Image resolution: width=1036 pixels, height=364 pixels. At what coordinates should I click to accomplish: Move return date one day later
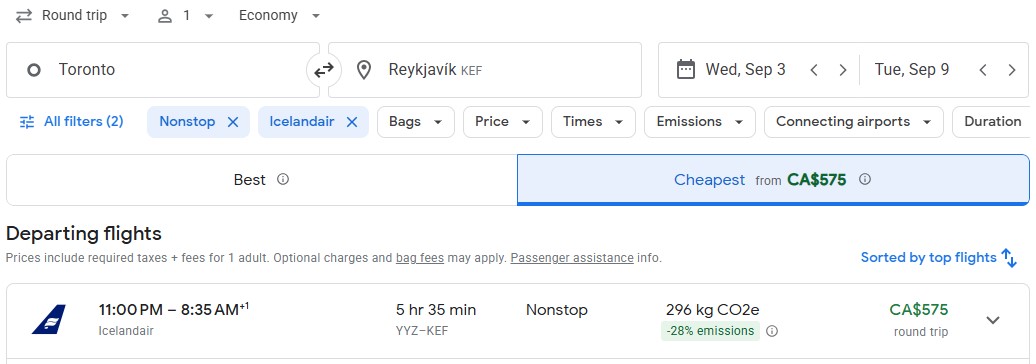point(1012,70)
